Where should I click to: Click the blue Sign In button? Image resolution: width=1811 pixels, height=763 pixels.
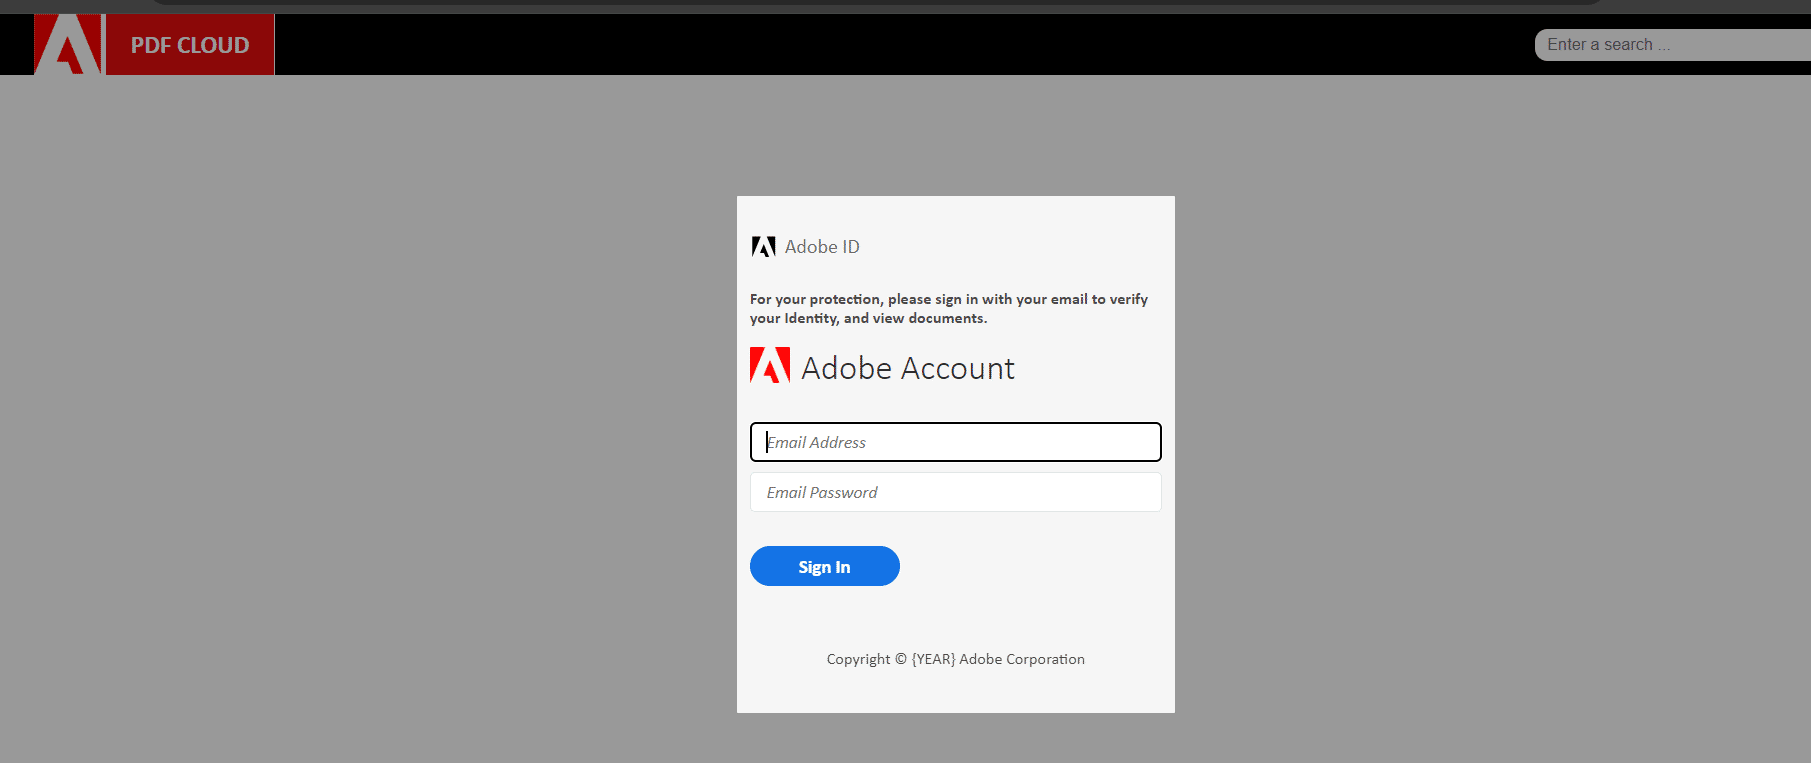tap(825, 566)
